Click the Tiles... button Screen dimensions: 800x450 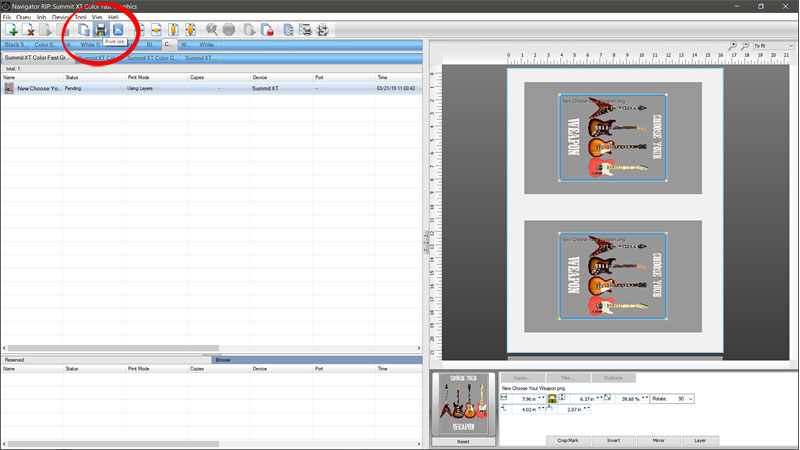tap(568, 378)
